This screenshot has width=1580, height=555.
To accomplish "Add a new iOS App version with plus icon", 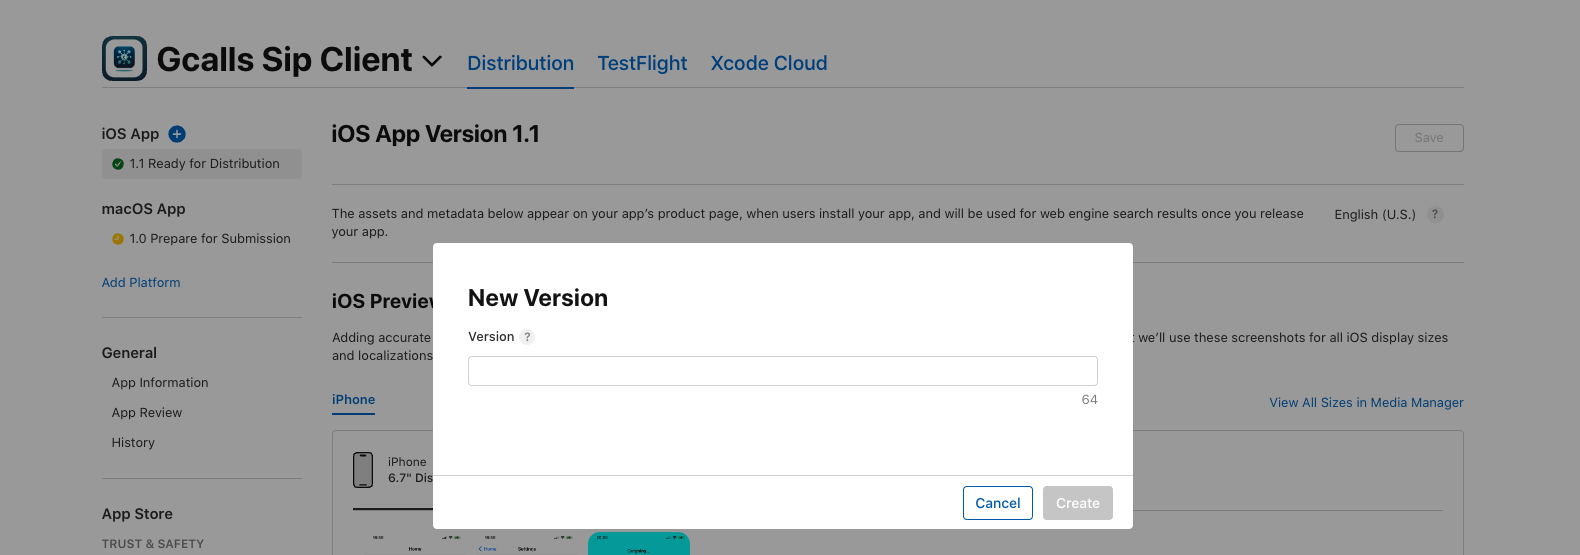I will coord(177,134).
